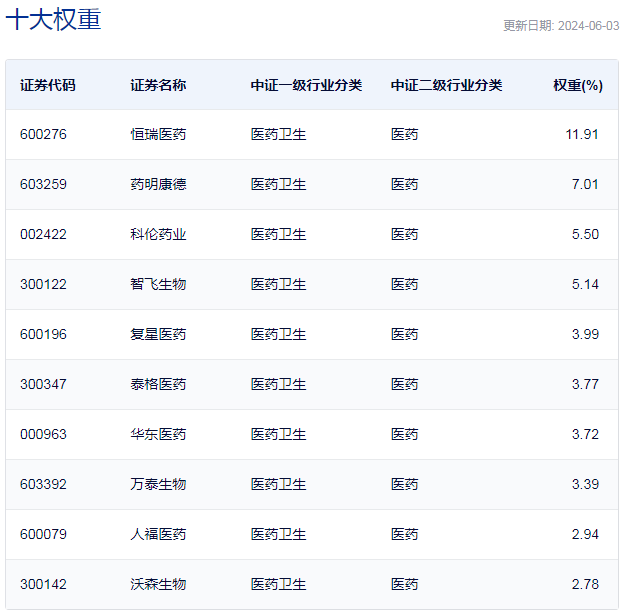Click 医药卫生 in the 恒瑞医药 row
The image size is (624, 616).
point(278,135)
